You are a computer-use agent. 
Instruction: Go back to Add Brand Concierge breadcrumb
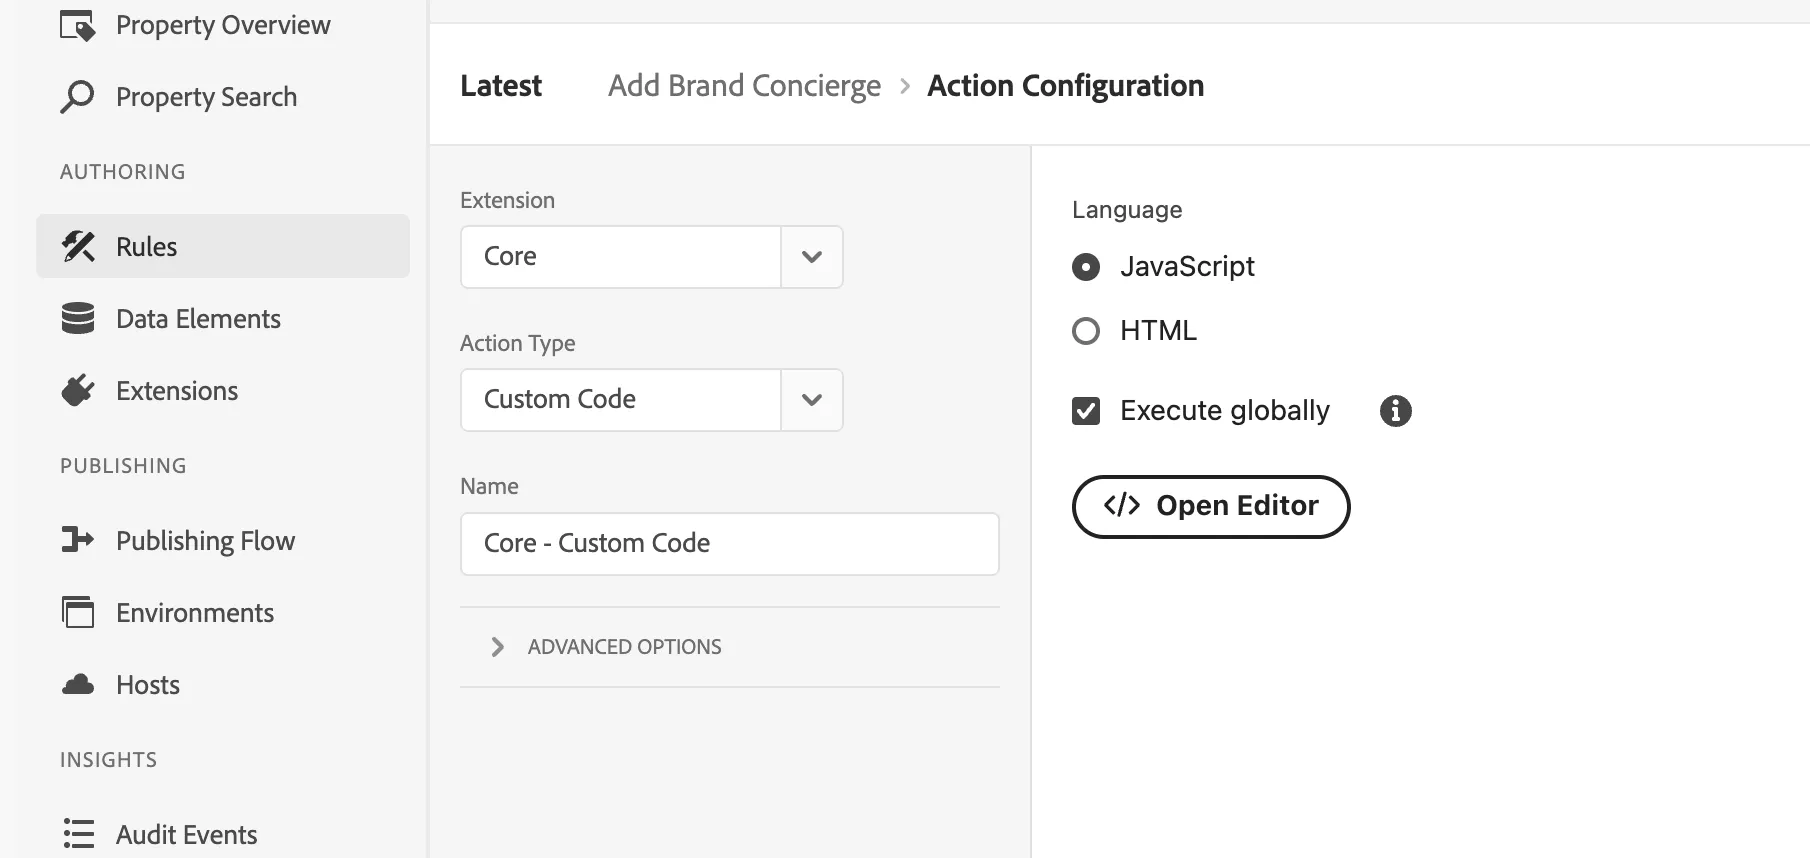[744, 86]
